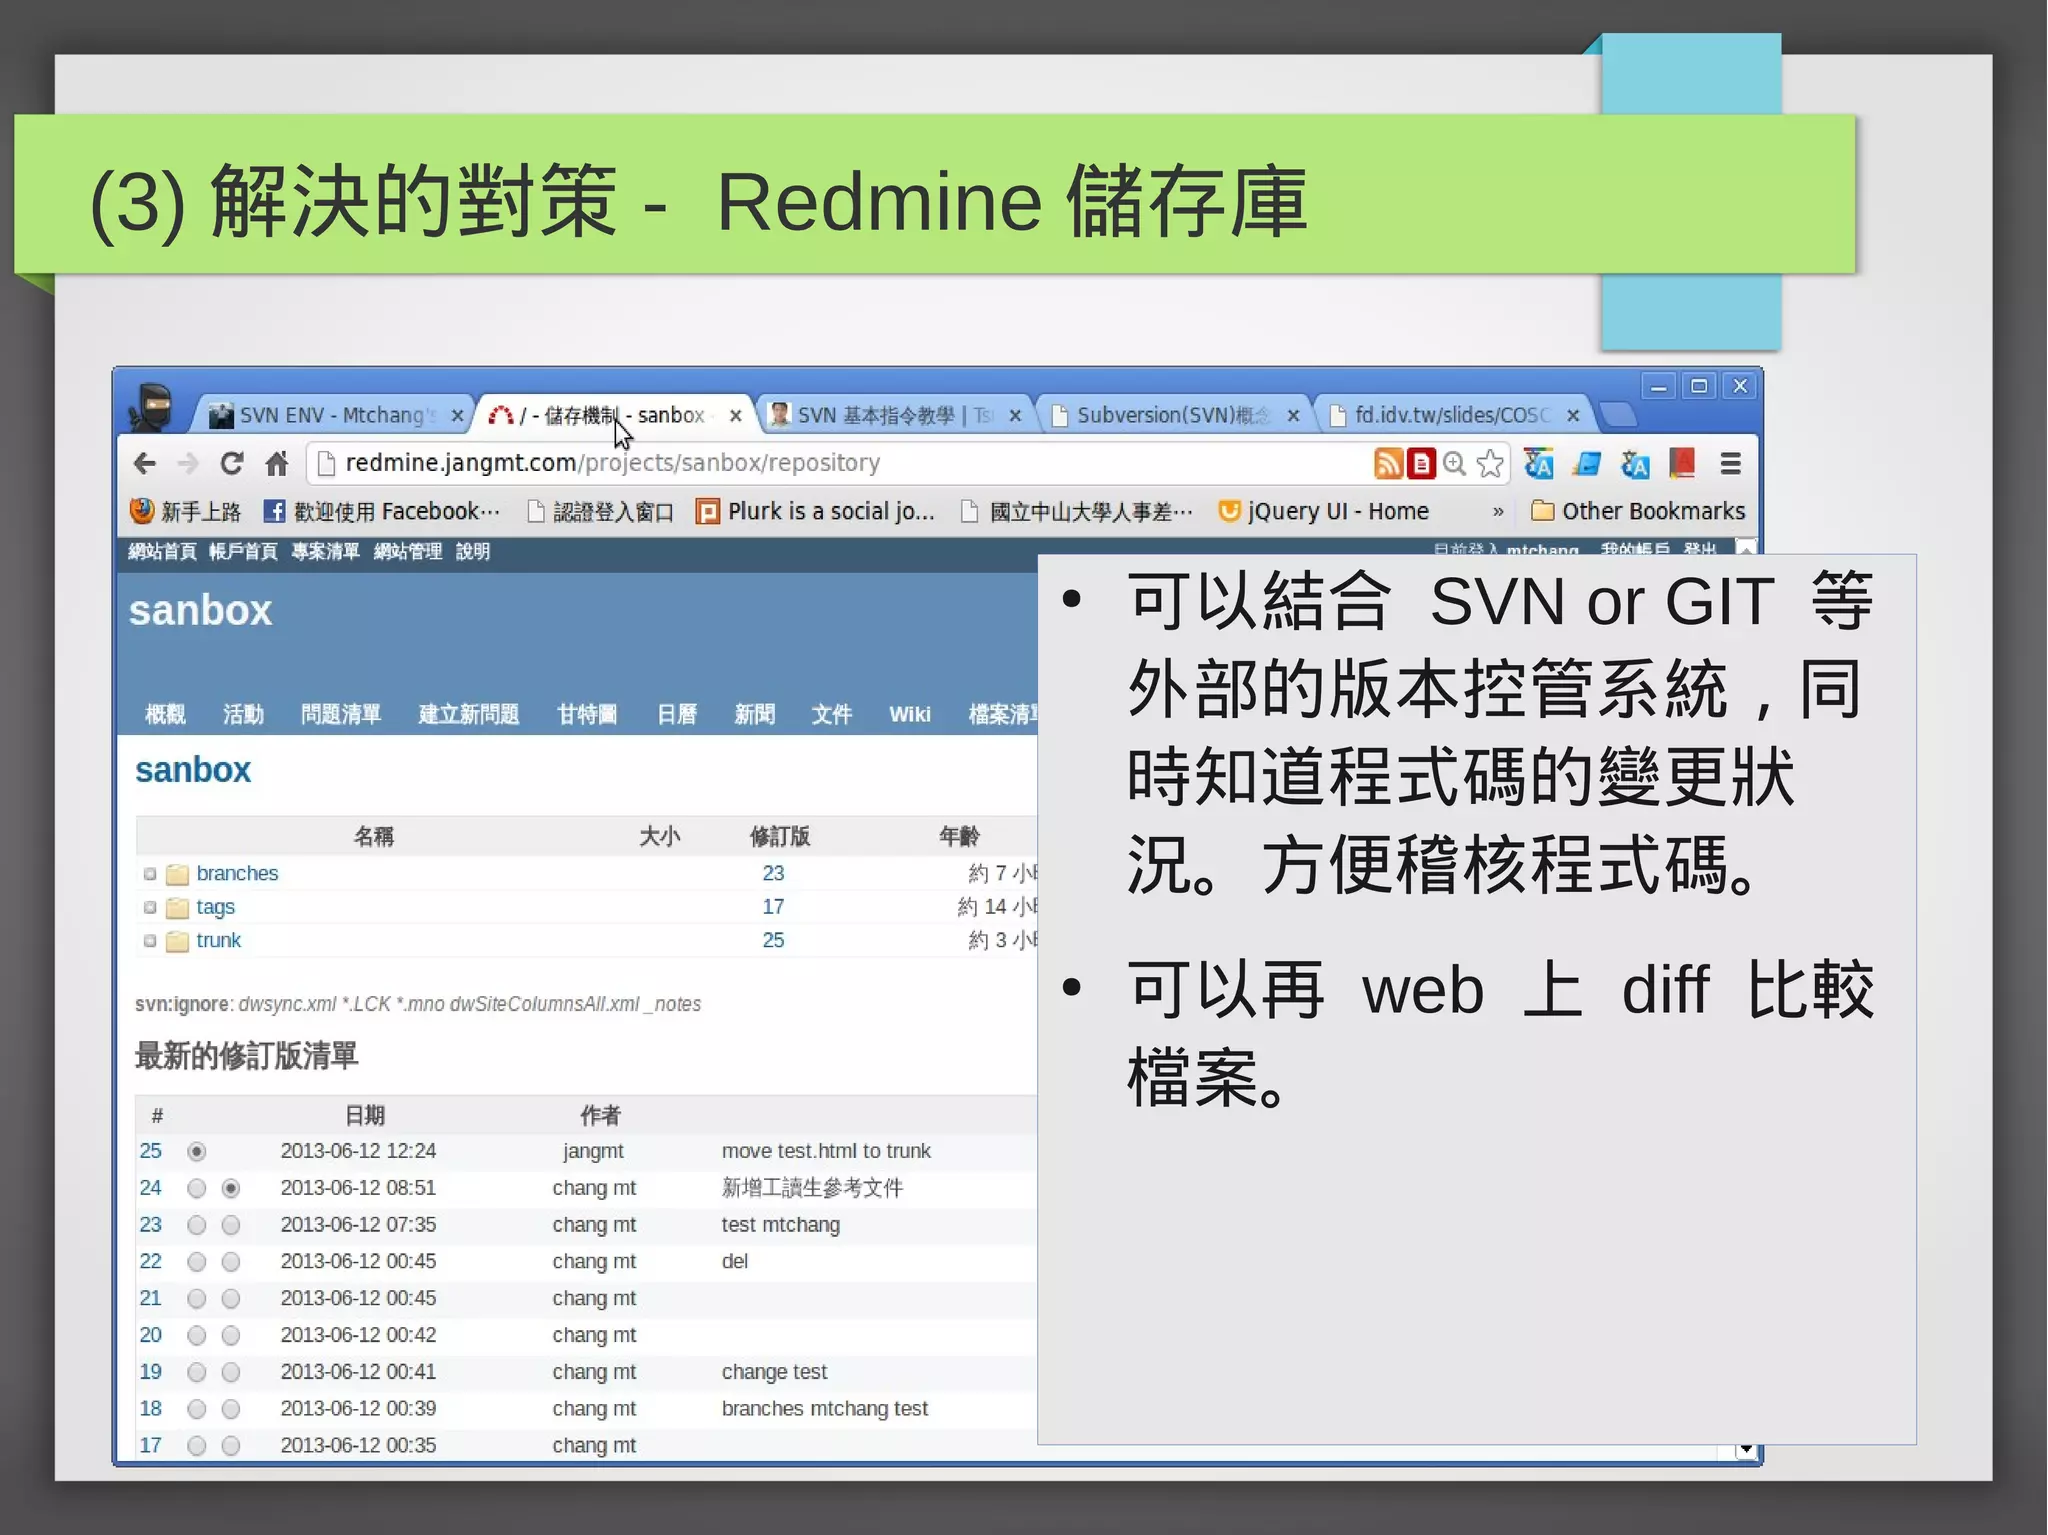Screen dimensions: 2048x1535
Task: Click the zoom magnifier icon in address bar
Action: pos(1455,463)
